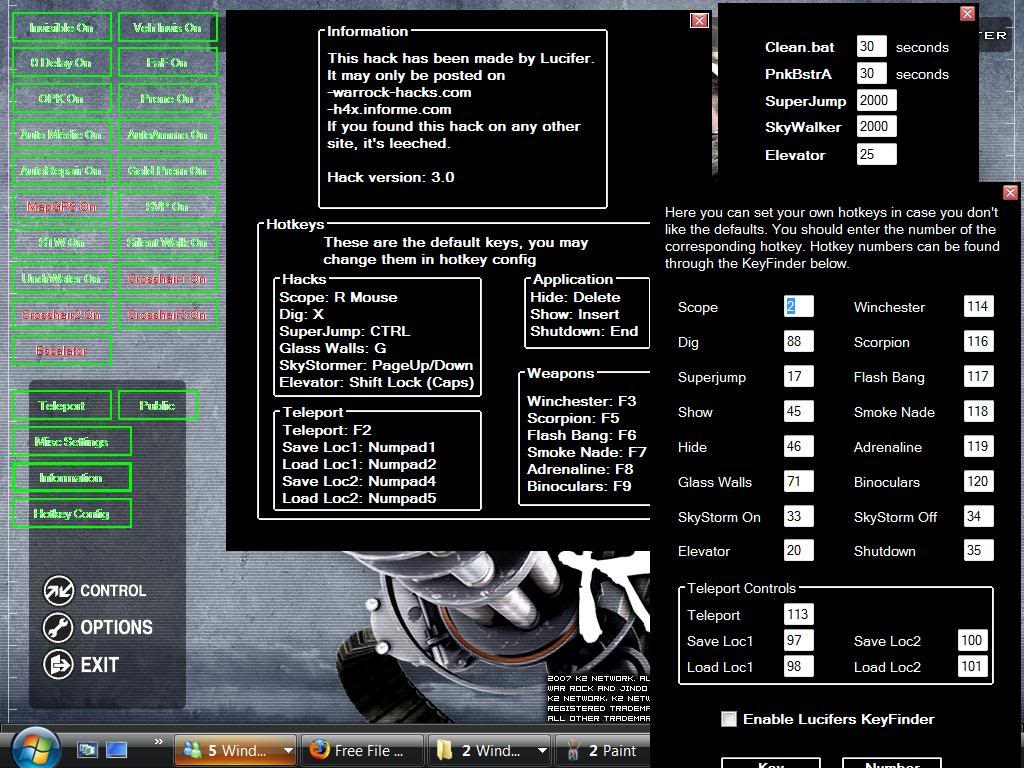
Task: Open the Public panel button
Action: [x=157, y=406]
